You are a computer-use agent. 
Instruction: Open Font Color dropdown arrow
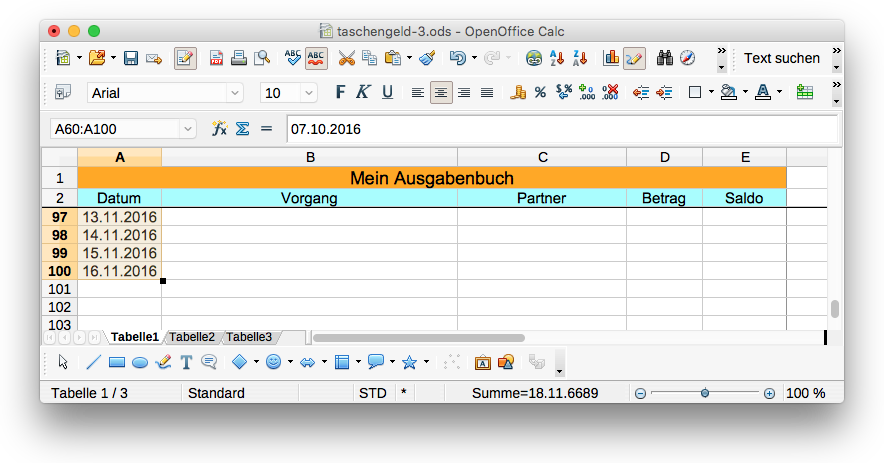tap(780, 92)
